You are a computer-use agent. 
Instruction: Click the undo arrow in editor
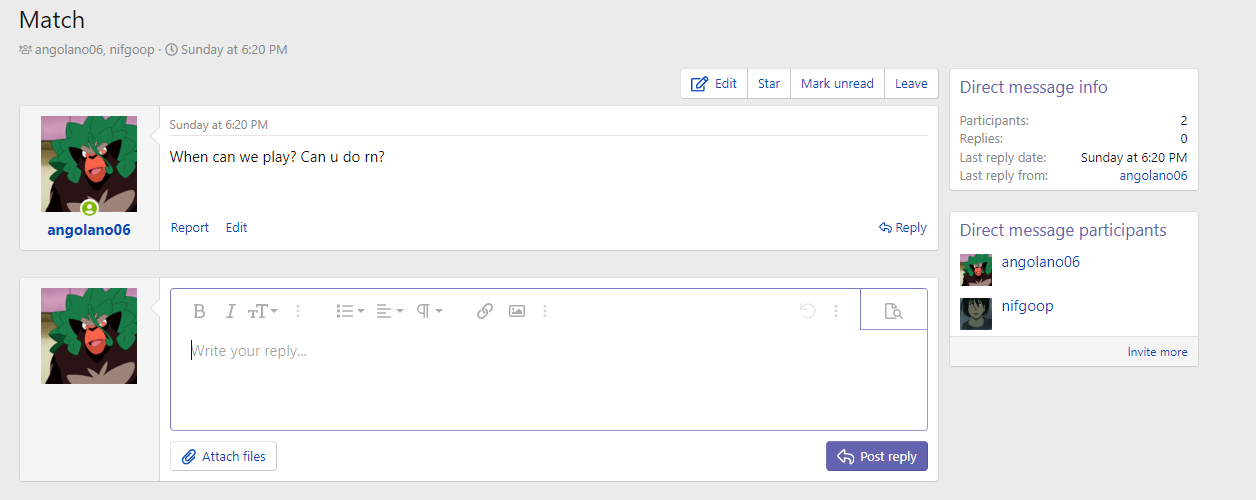[x=808, y=311]
